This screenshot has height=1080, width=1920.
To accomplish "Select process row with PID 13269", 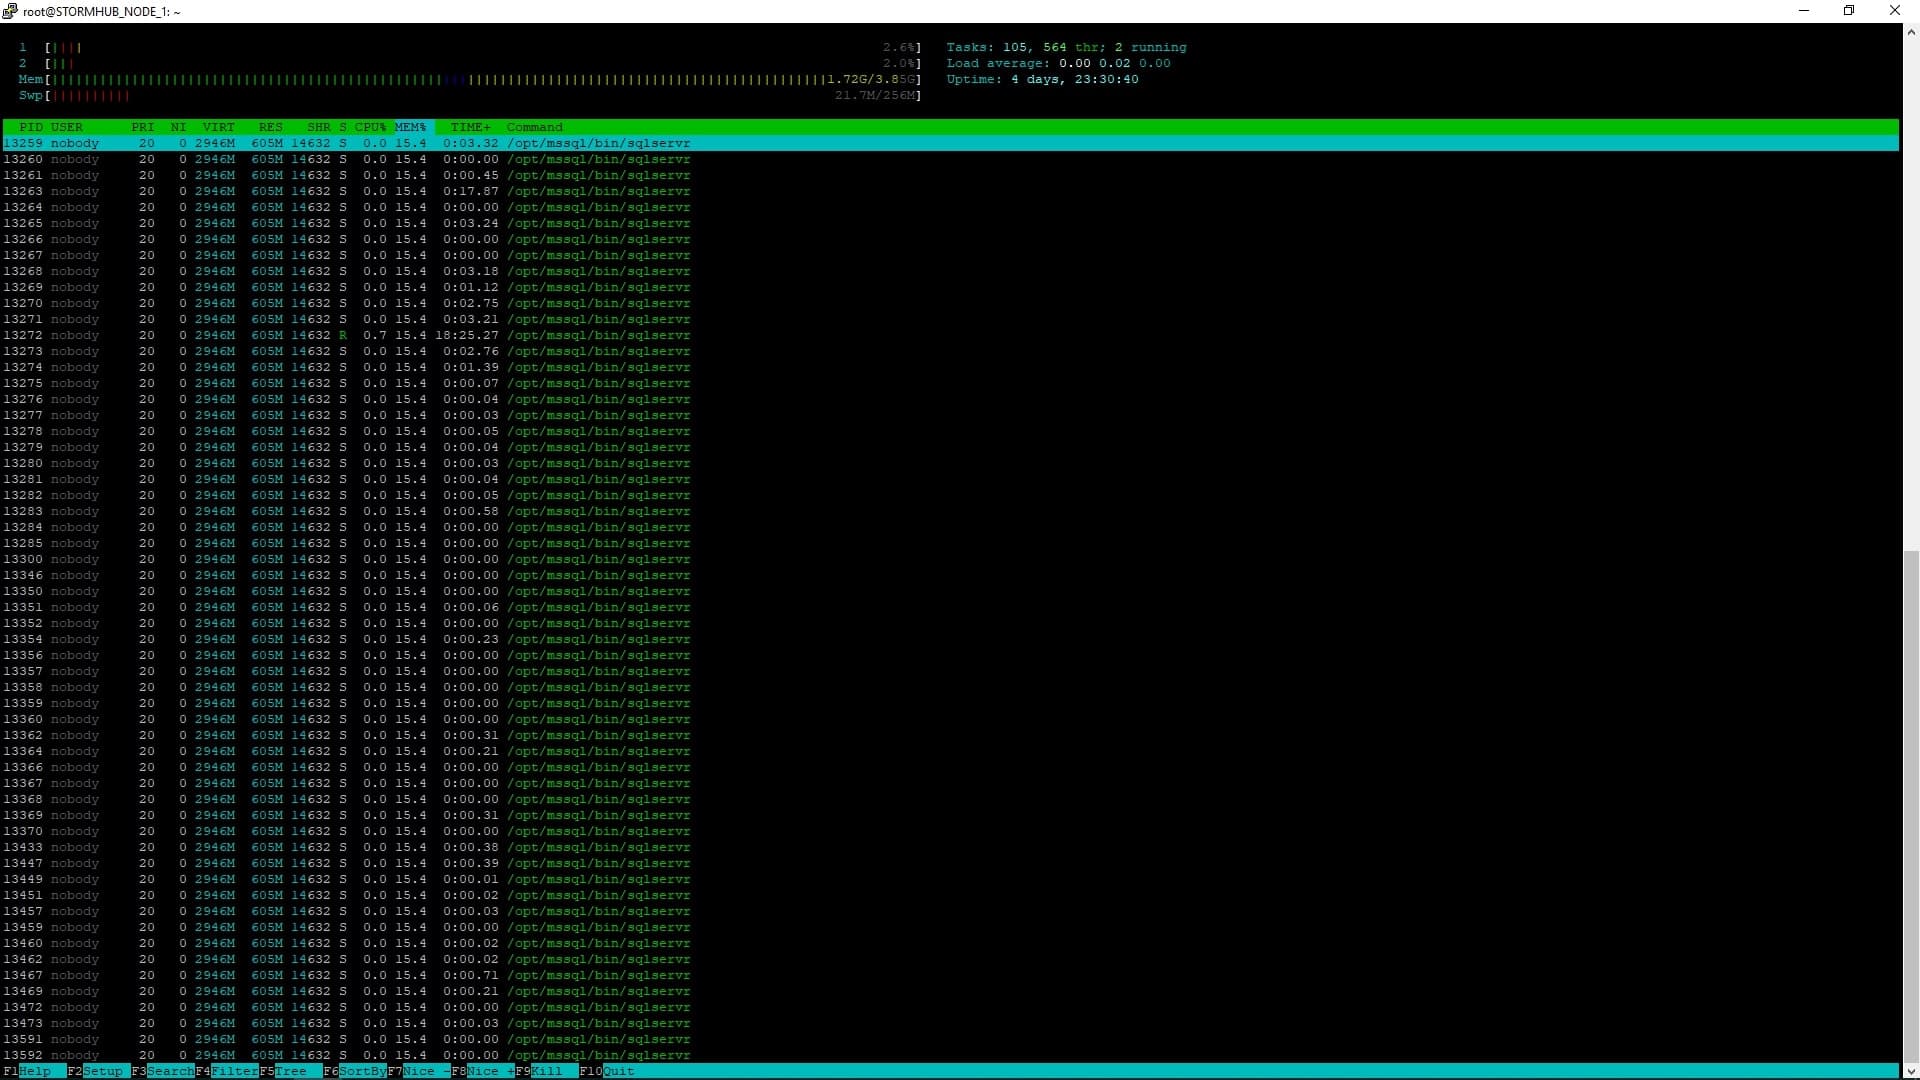I will tap(347, 287).
